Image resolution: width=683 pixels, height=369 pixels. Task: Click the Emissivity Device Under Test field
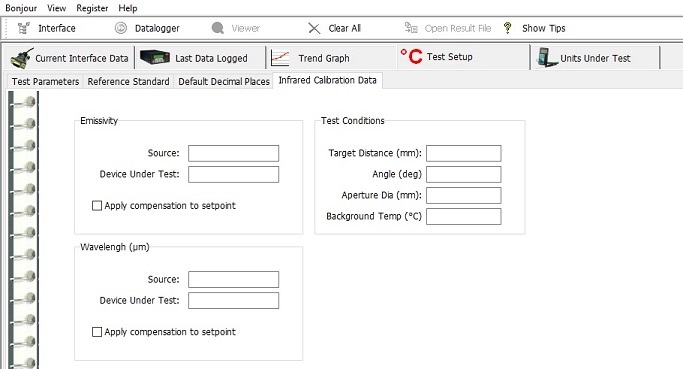(233, 174)
